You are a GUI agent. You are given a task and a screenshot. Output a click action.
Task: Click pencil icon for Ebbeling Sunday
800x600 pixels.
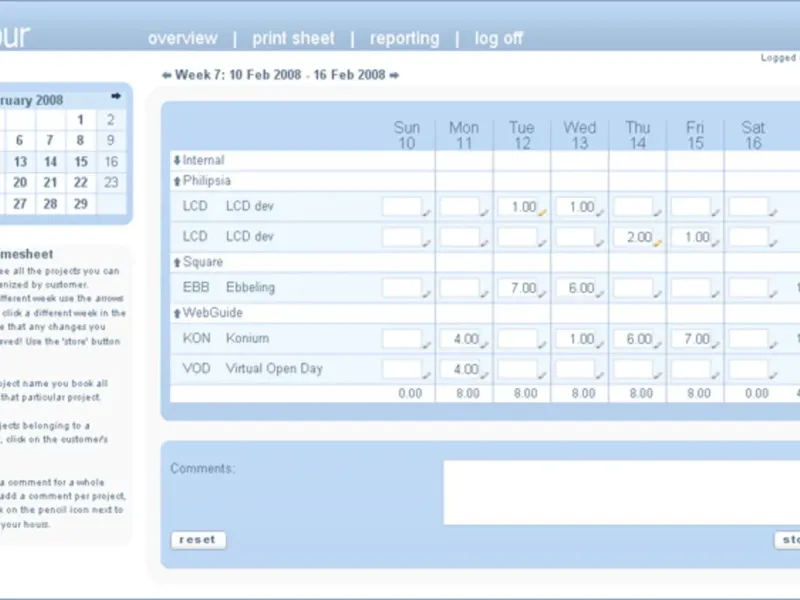(x=427, y=294)
